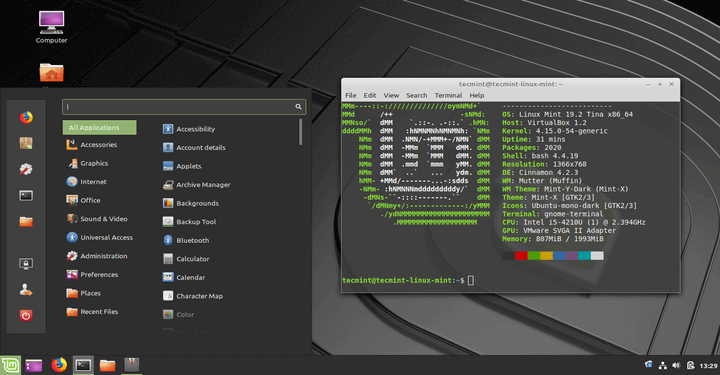Screen dimensions: 720x375
Task: Launch Firefox from menu favorites sidebar
Action: tap(26, 118)
